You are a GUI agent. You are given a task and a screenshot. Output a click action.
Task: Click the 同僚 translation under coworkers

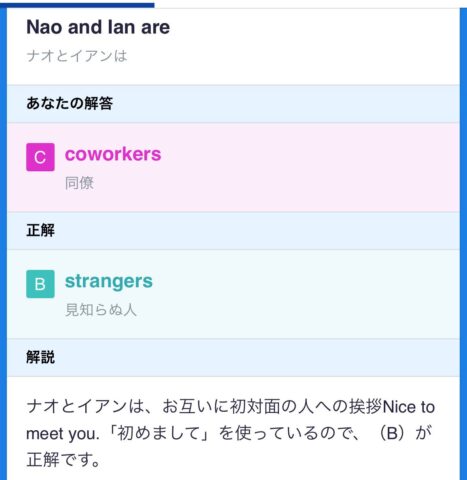coord(79,183)
